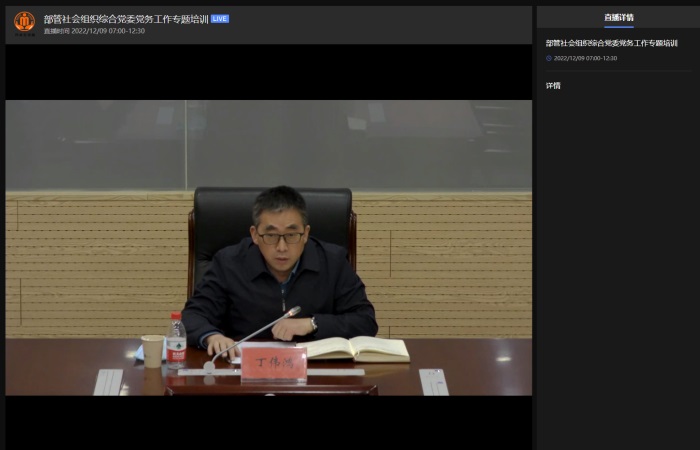Click the orange organization logo
Screen dimensions: 700x450
pos(24,23)
